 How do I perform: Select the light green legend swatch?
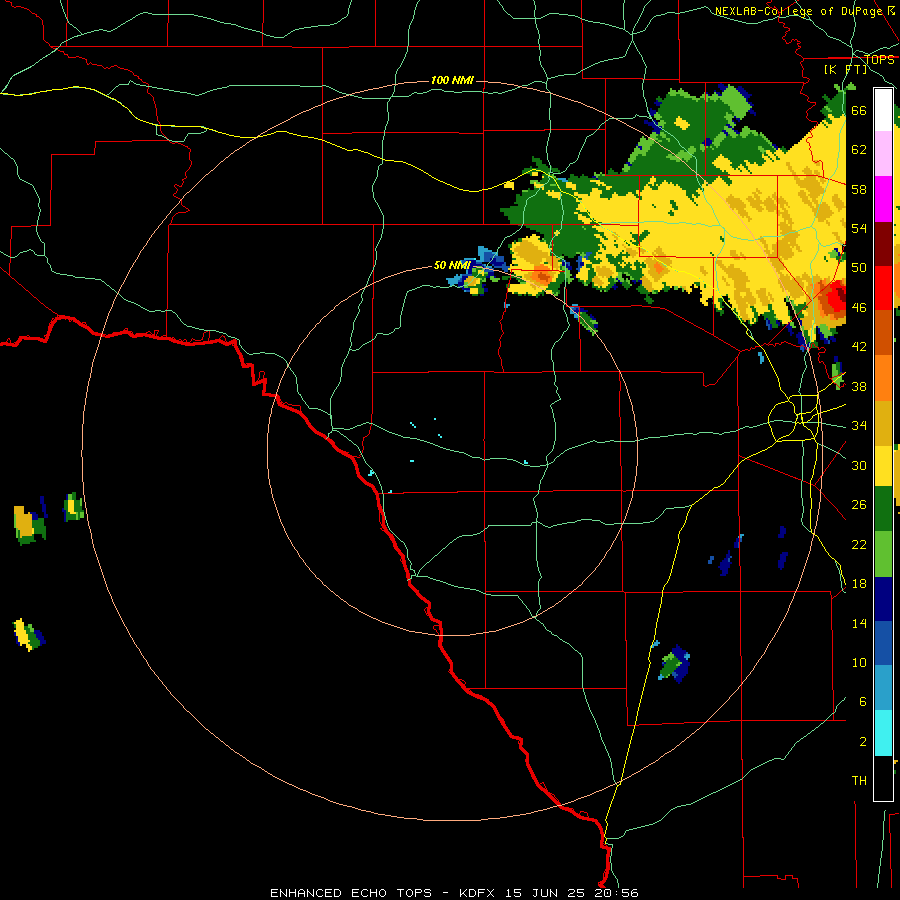pyautogui.click(x=883, y=554)
